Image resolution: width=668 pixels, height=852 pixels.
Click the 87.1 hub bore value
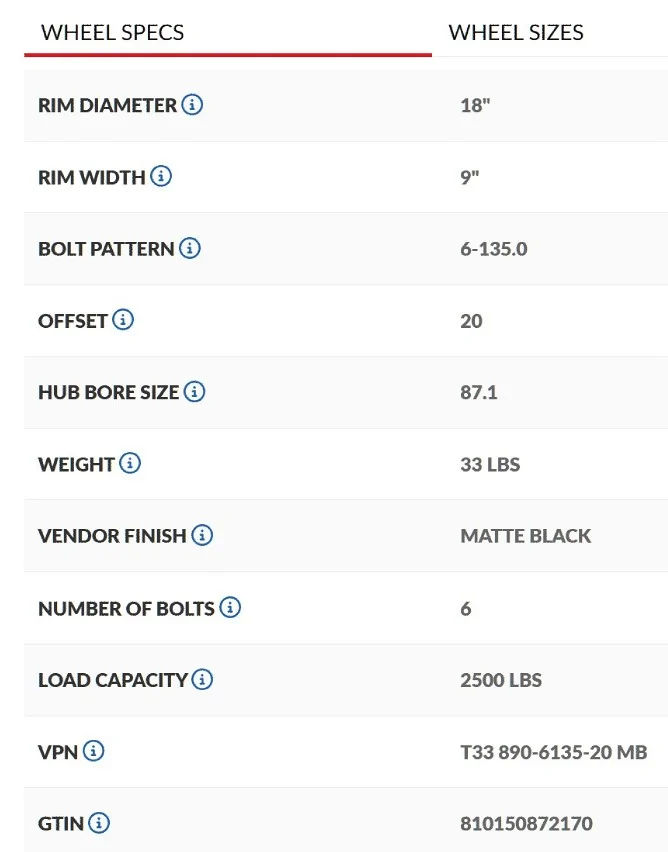(479, 392)
